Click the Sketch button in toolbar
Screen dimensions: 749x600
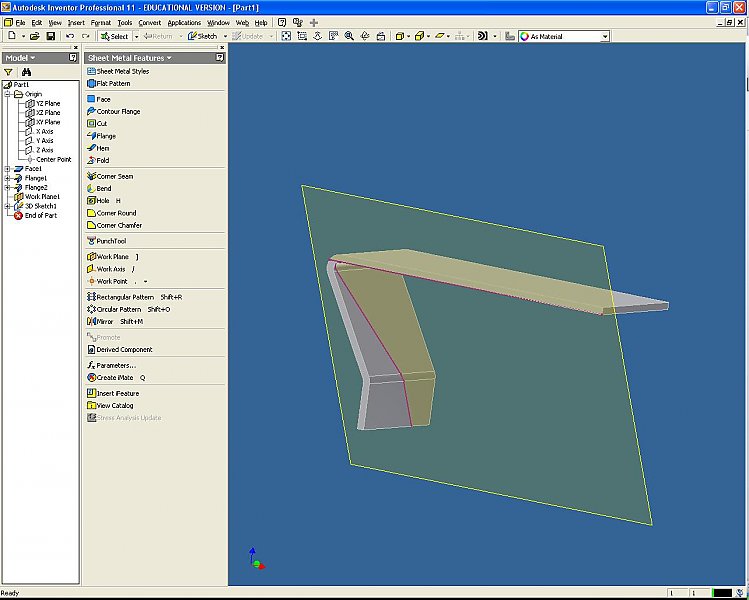click(204, 36)
